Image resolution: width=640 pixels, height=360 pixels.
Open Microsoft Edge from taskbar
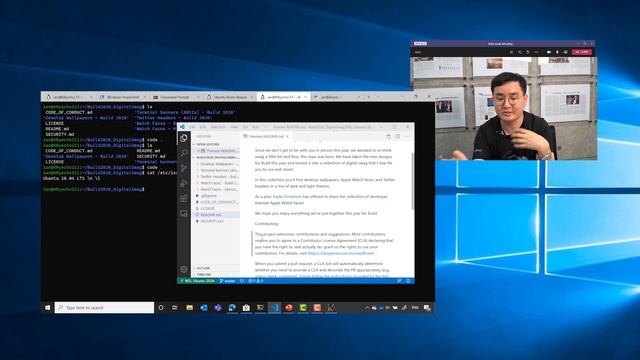click(x=232, y=308)
